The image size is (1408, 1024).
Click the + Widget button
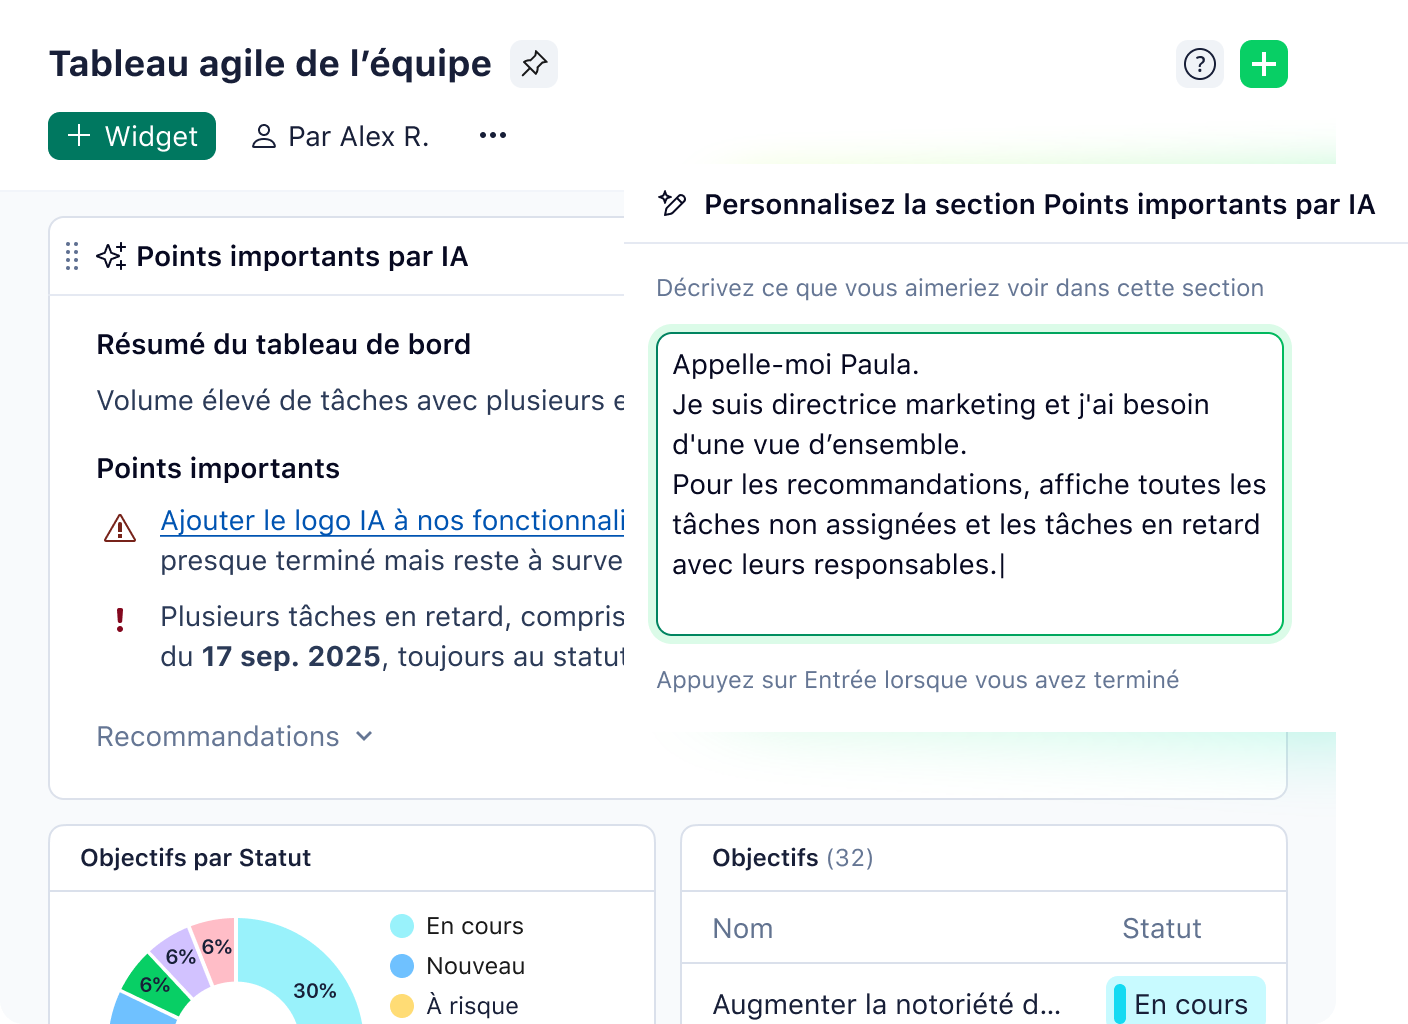click(131, 135)
